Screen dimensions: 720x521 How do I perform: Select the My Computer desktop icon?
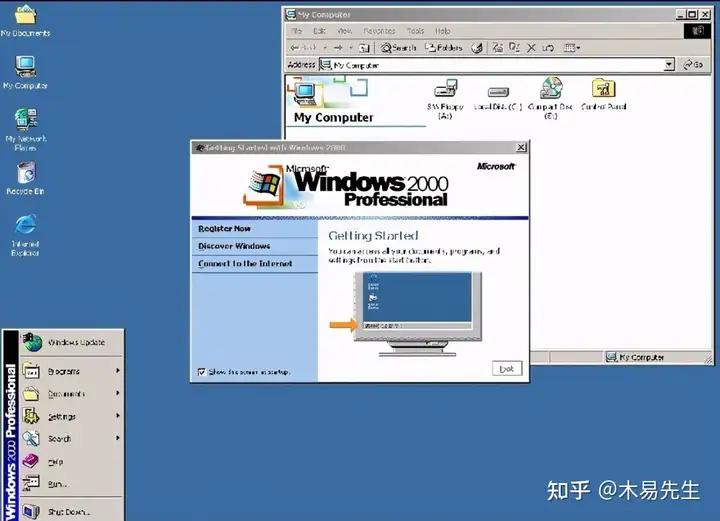point(25,73)
